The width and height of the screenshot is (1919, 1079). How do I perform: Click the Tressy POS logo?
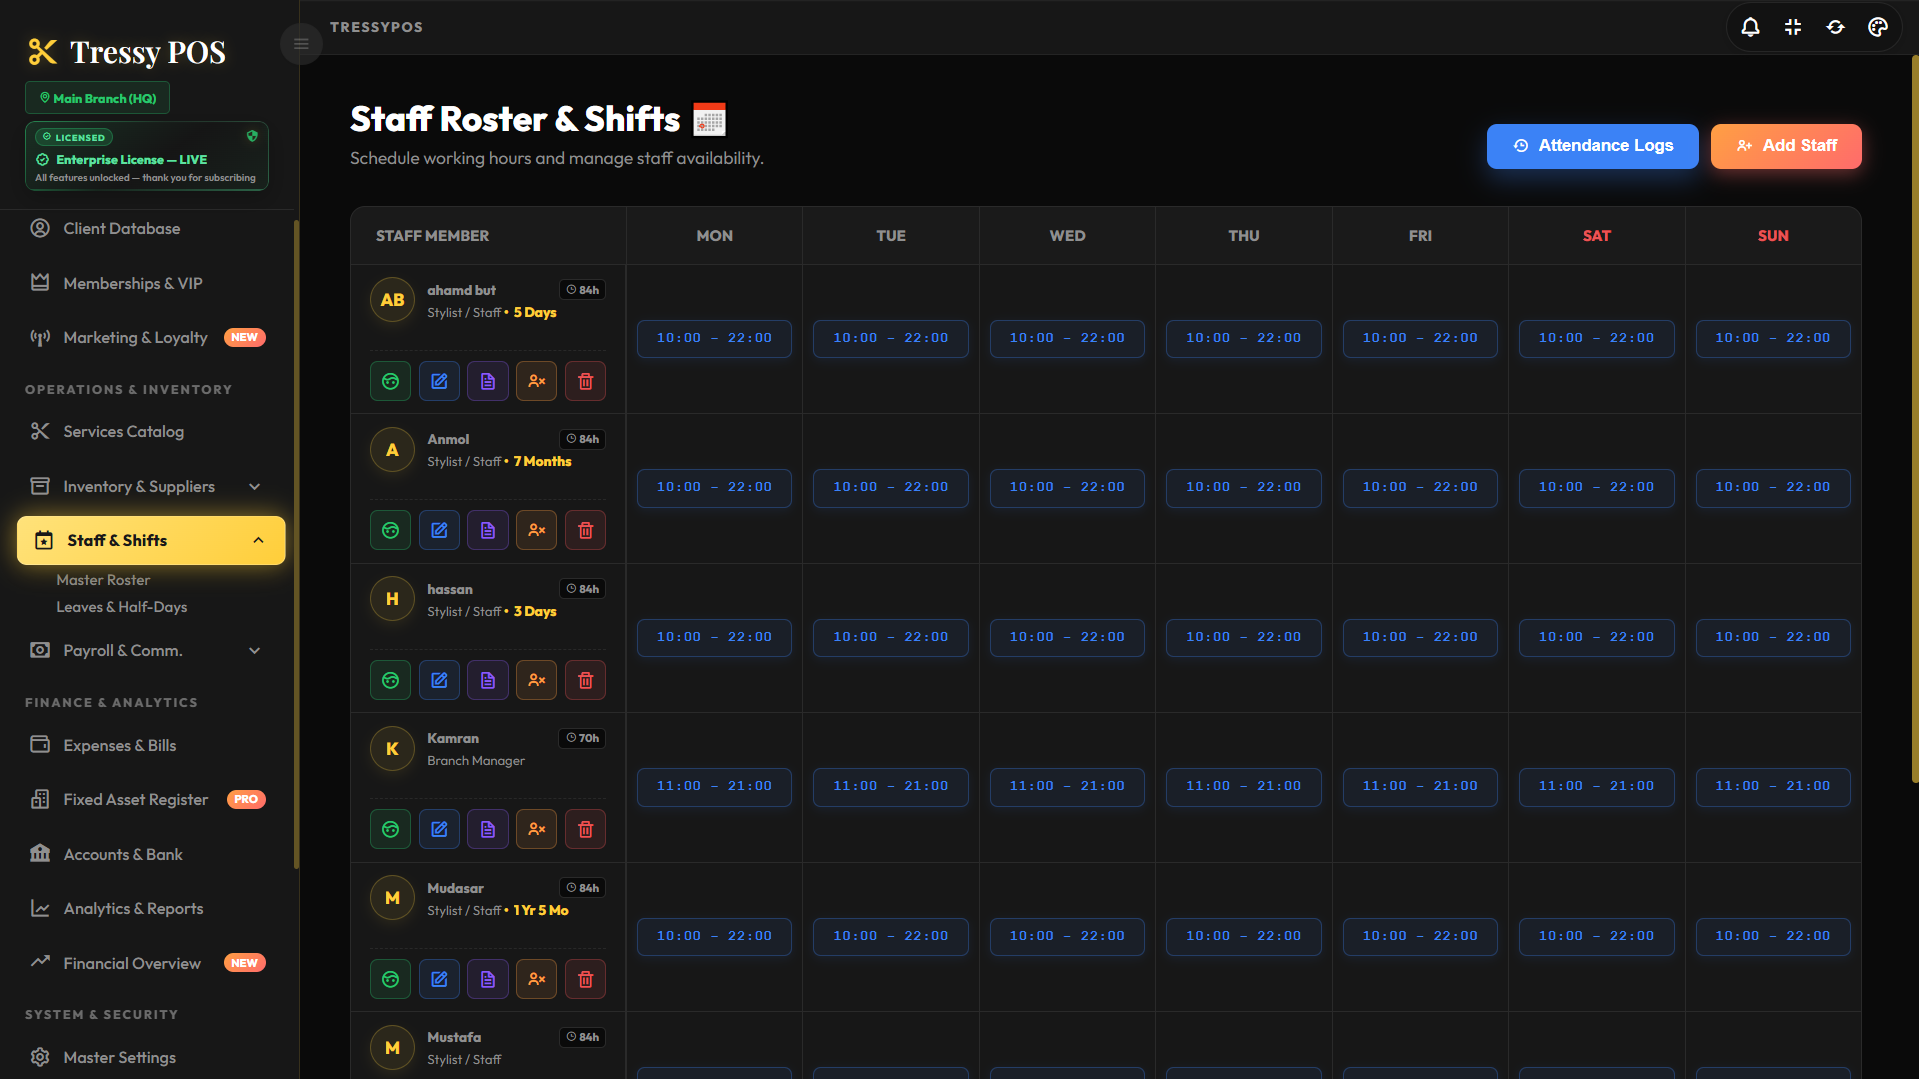127,51
